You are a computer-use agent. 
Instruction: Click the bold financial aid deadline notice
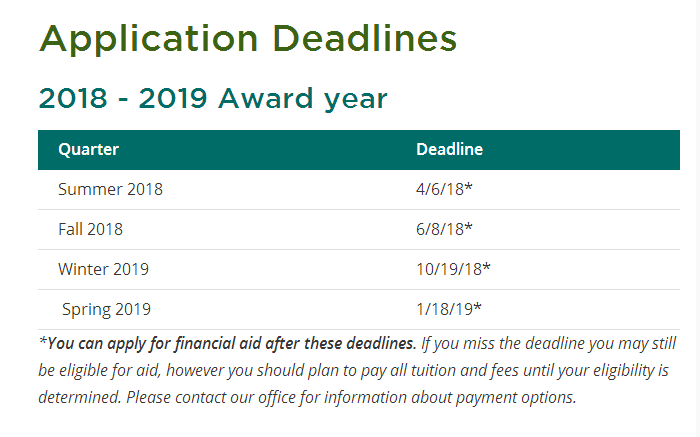(230, 343)
